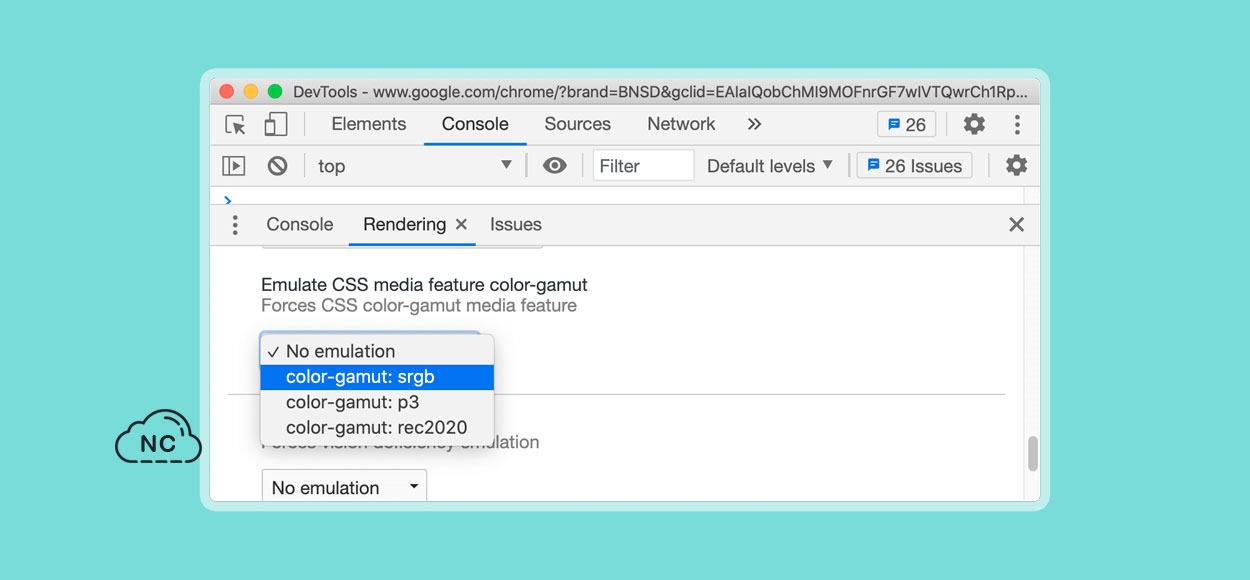The image size is (1250, 580).
Task: Switch to the Issues drawer tab
Action: click(516, 224)
